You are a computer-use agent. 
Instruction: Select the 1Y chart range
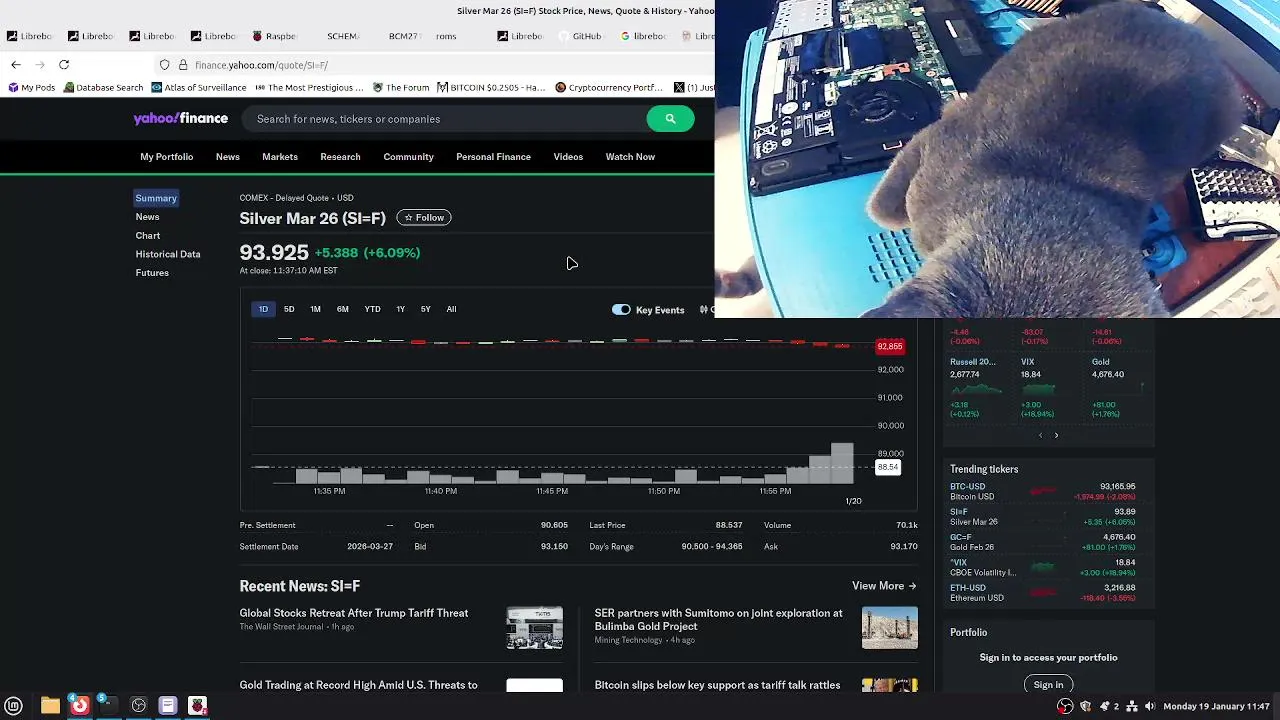pos(400,309)
